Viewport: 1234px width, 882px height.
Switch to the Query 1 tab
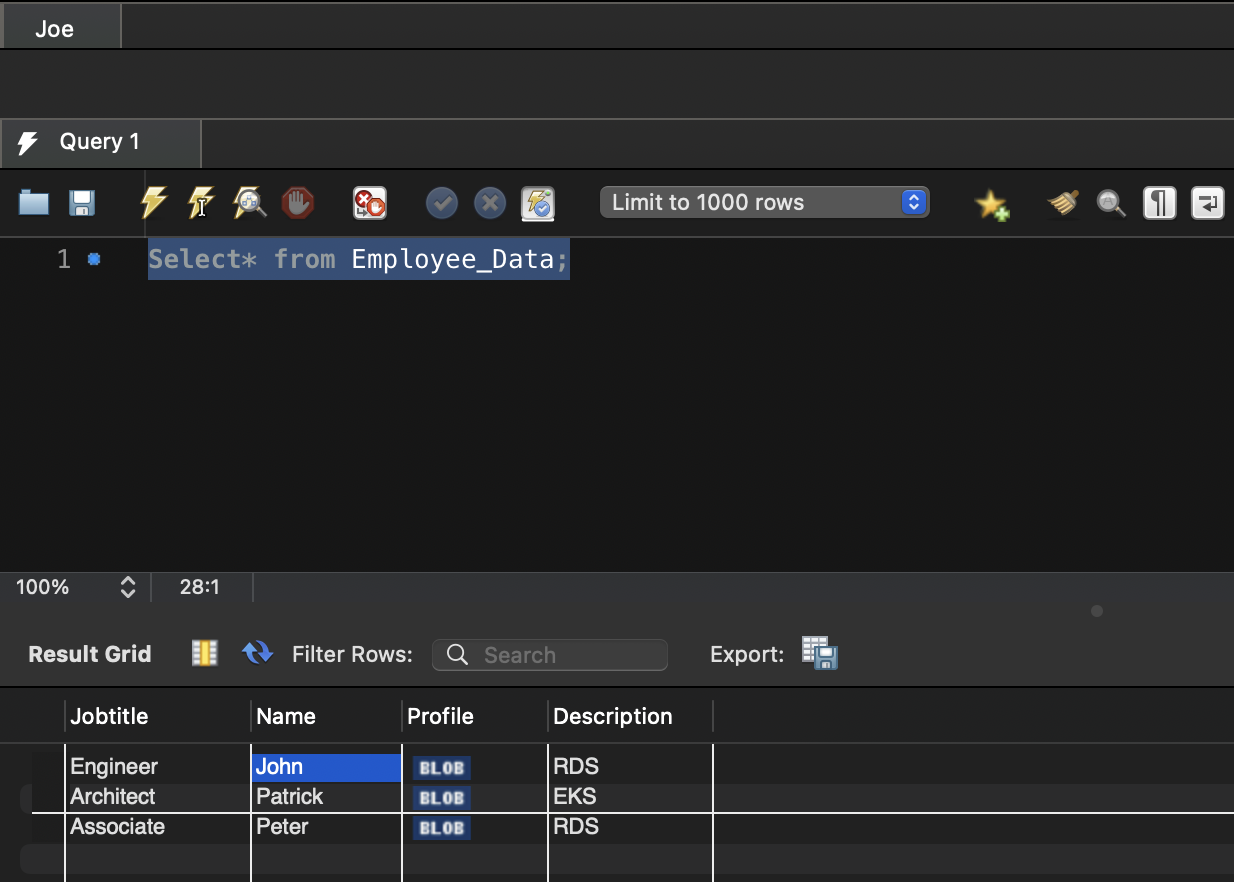pos(100,142)
